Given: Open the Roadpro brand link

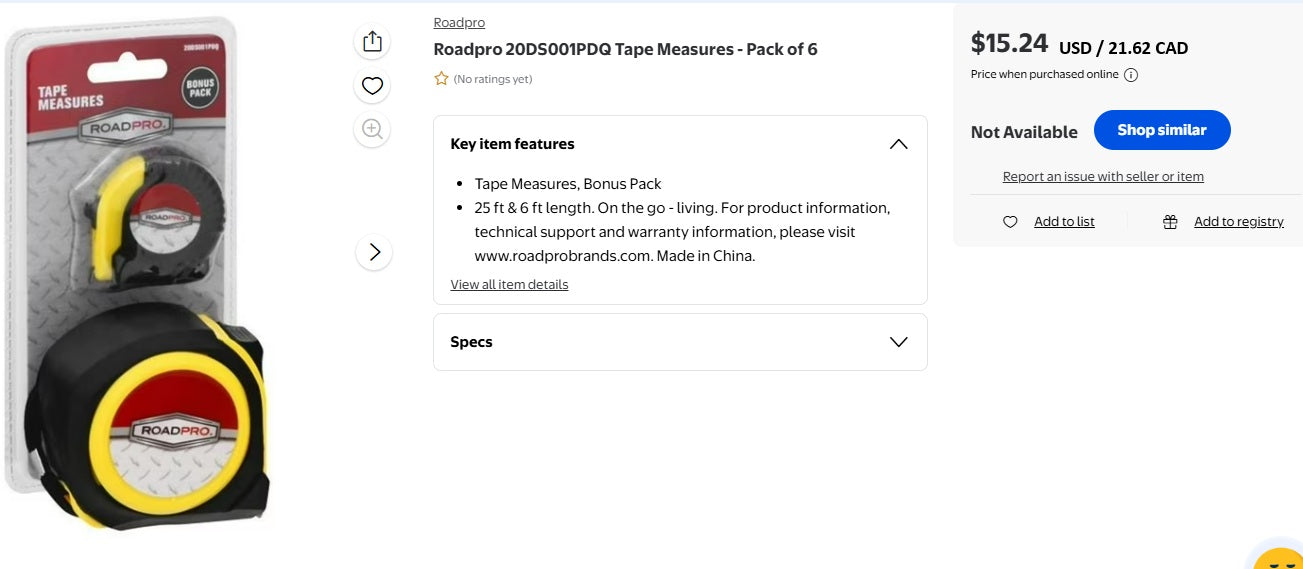Looking at the screenshot, I should pyautogui.click(x=459, y=23).
